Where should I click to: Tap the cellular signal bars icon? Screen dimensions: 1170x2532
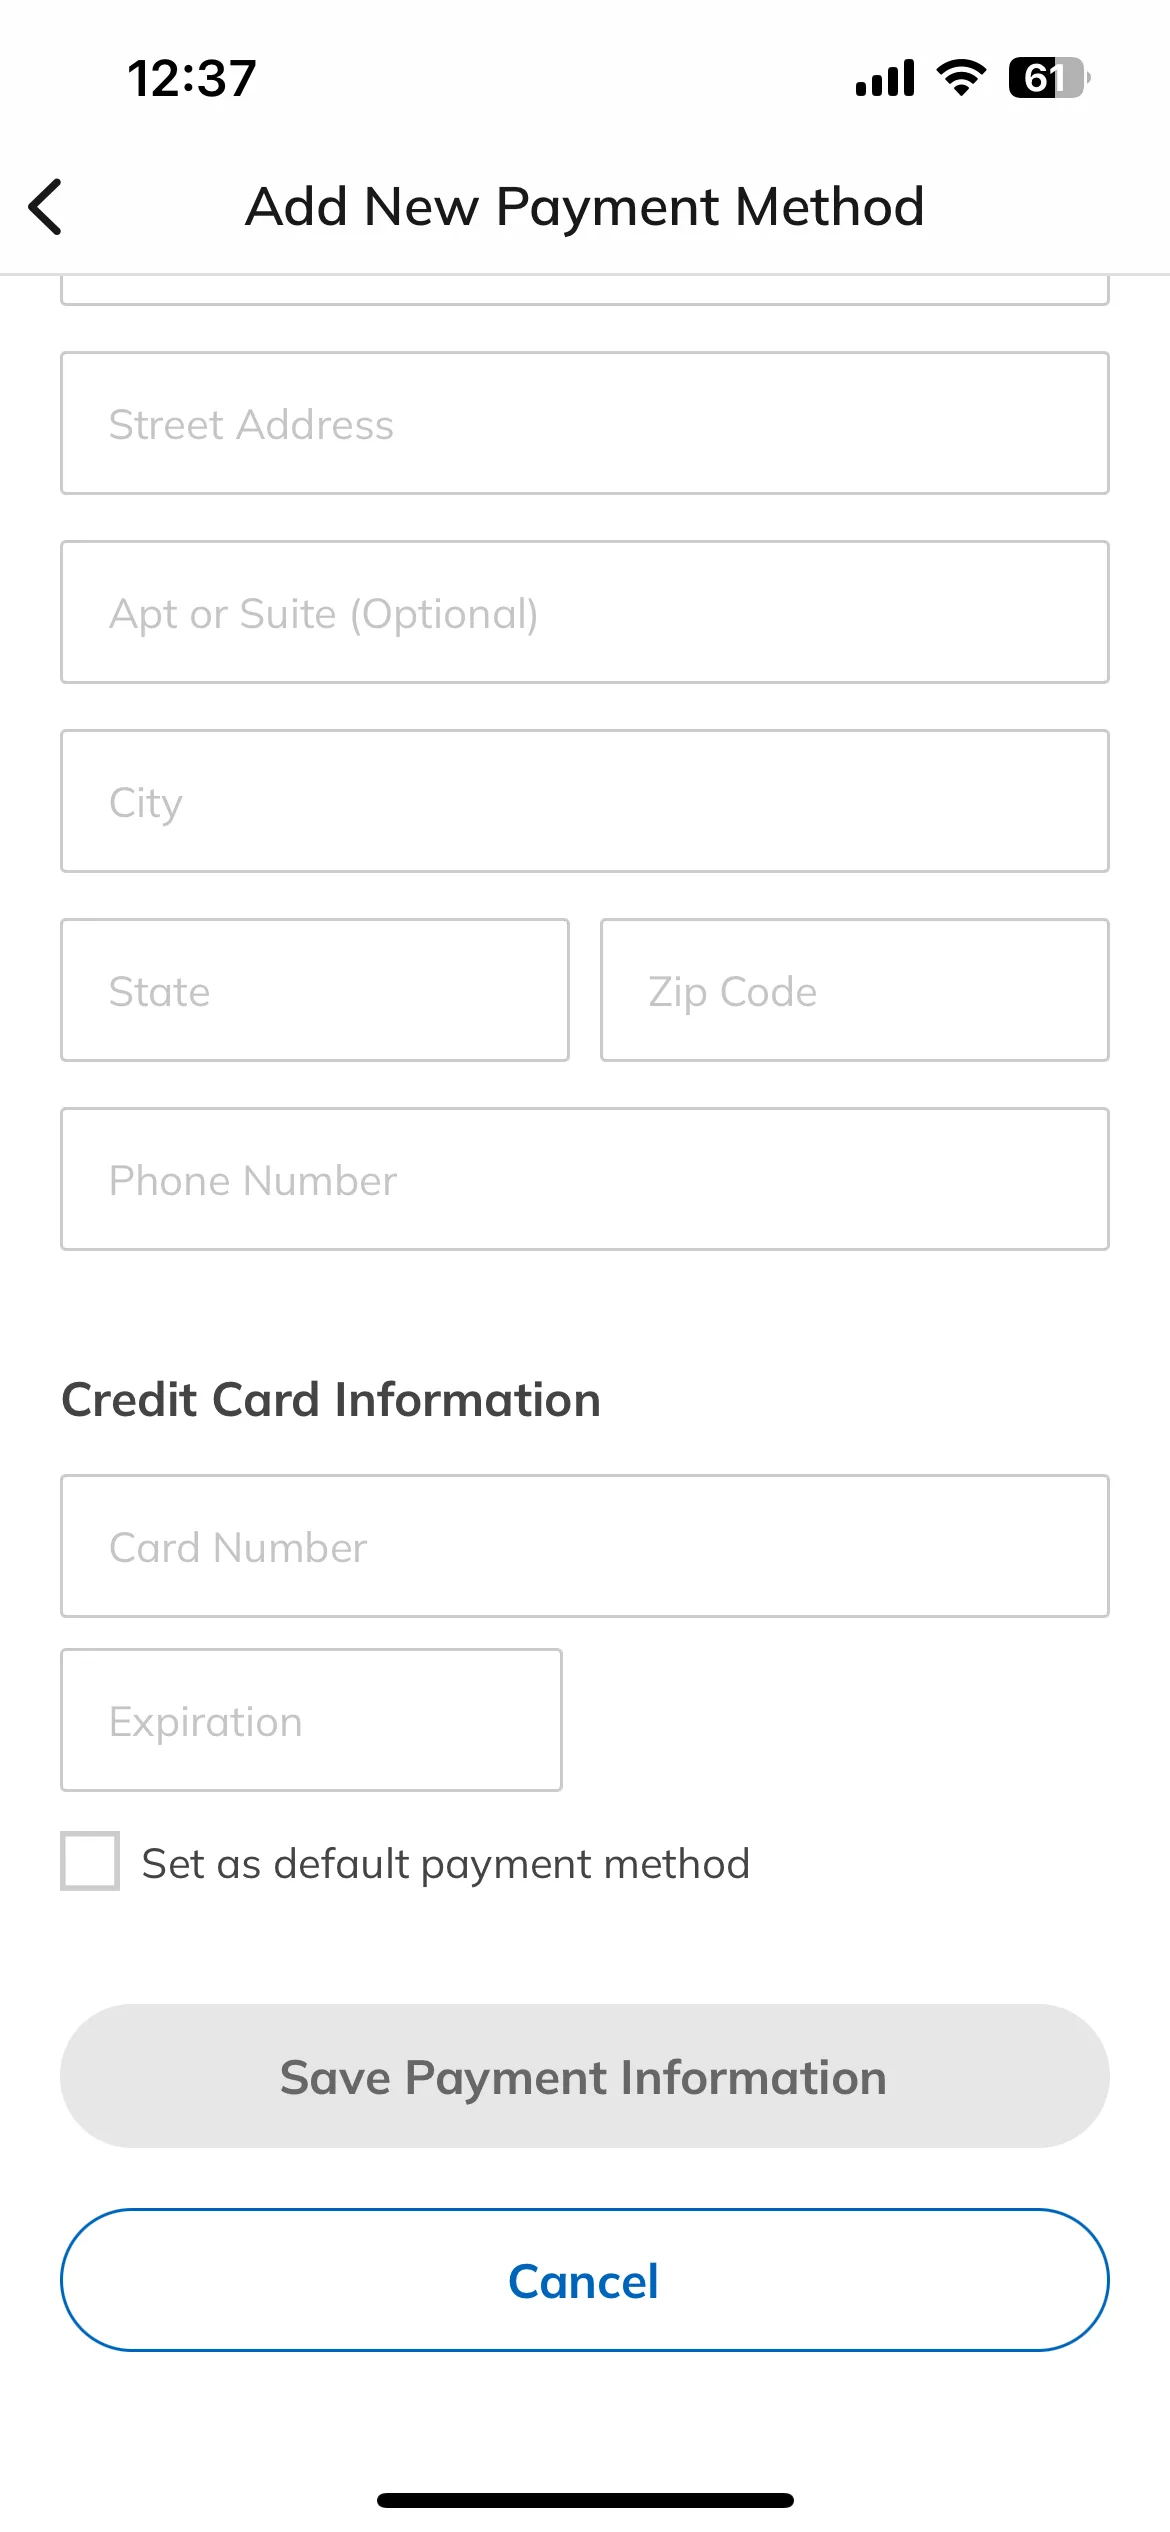(885, 78)
